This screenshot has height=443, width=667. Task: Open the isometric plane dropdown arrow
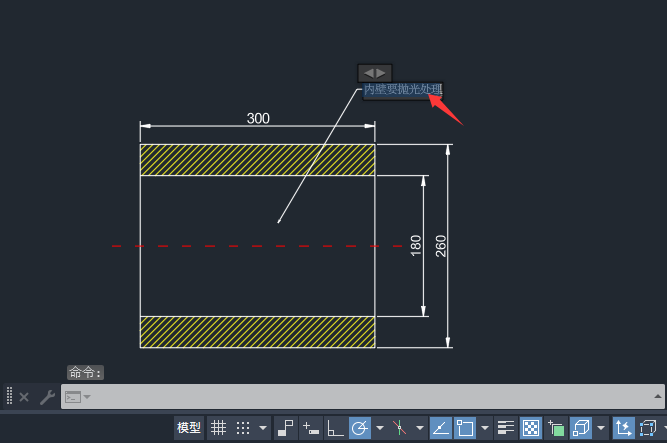coord(420,428)
